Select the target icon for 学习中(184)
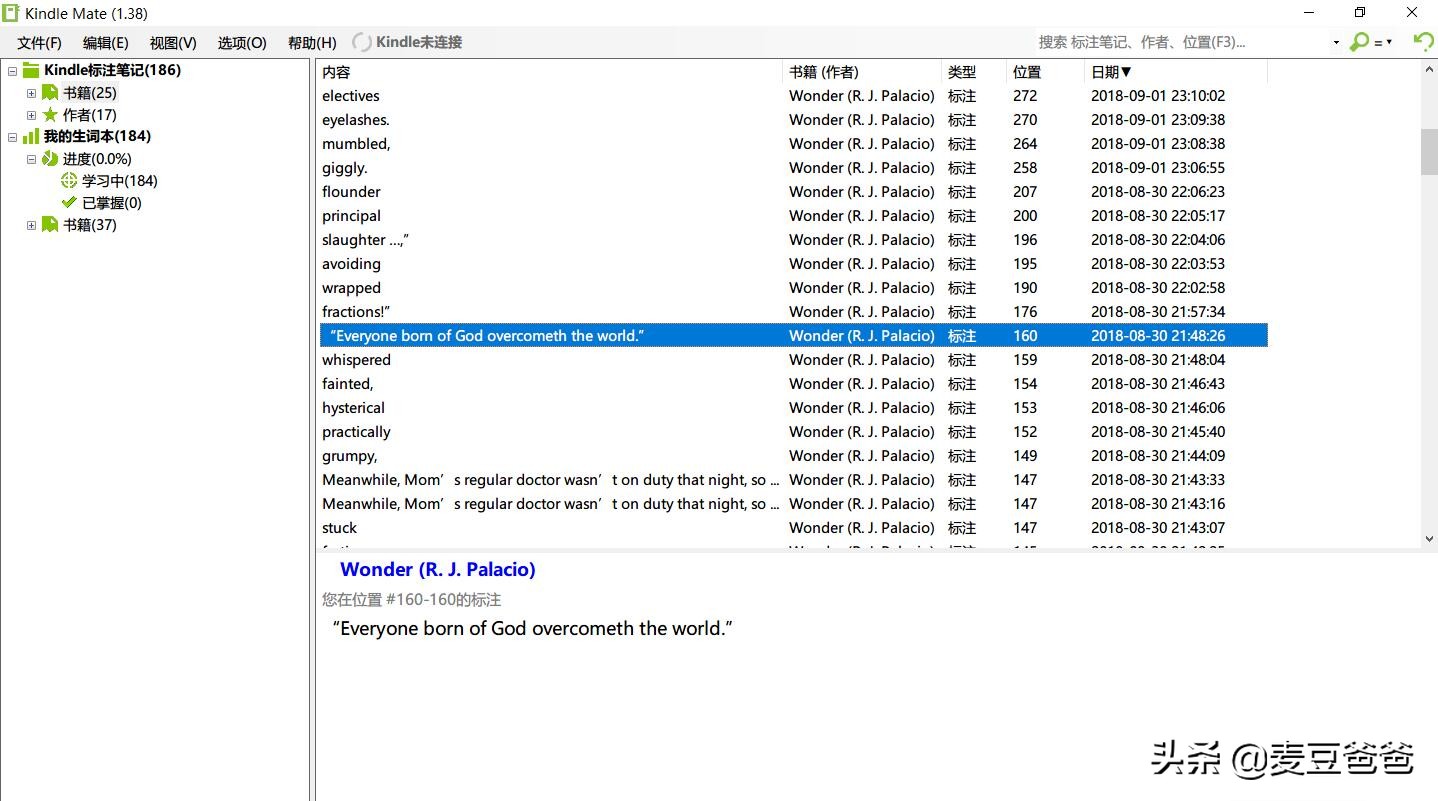This screenshot has width=1438, height=801. 69,181
